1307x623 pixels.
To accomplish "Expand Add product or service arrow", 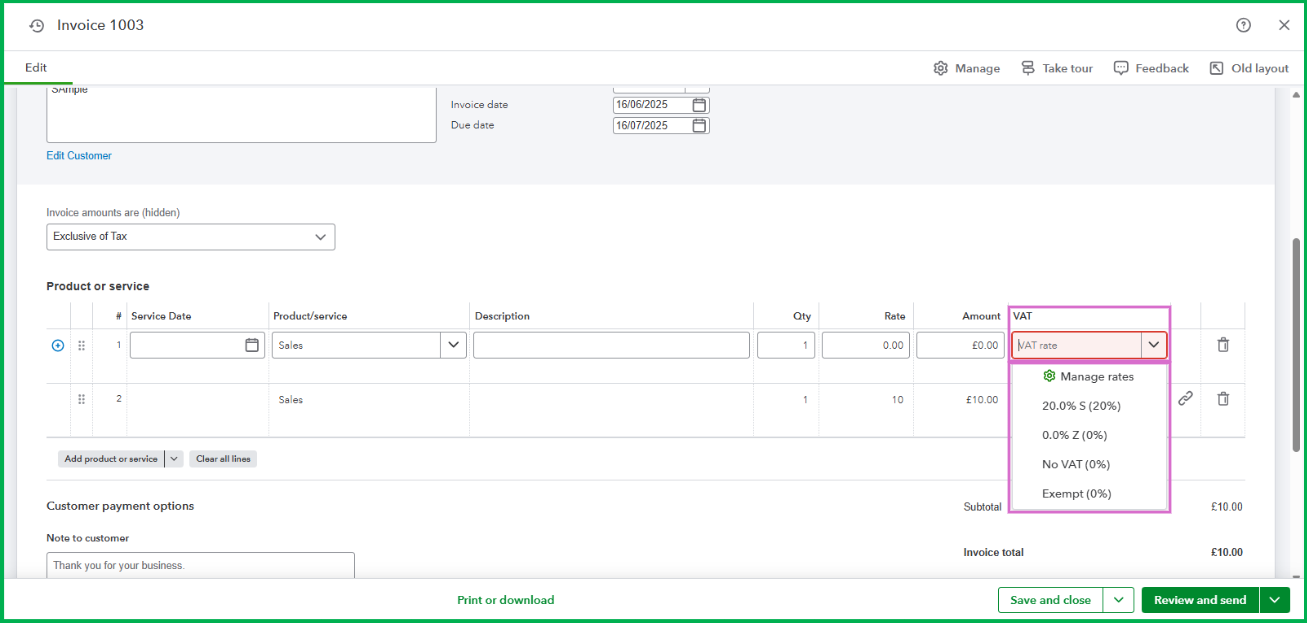I will 174,459.
